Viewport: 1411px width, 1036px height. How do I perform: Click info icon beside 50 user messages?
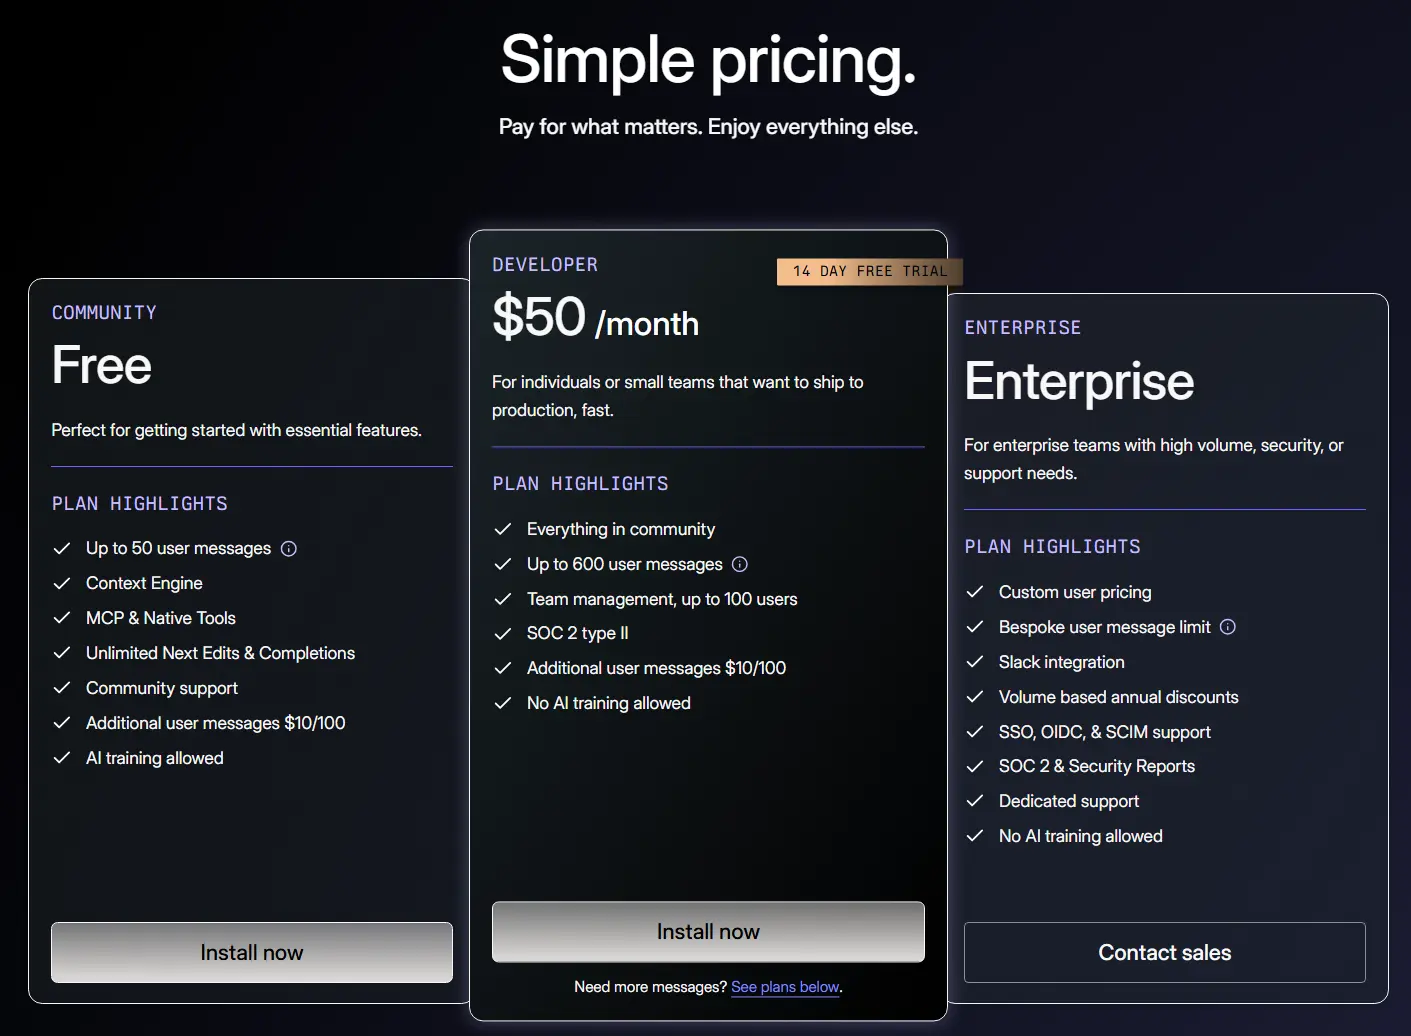coord(289,548)
